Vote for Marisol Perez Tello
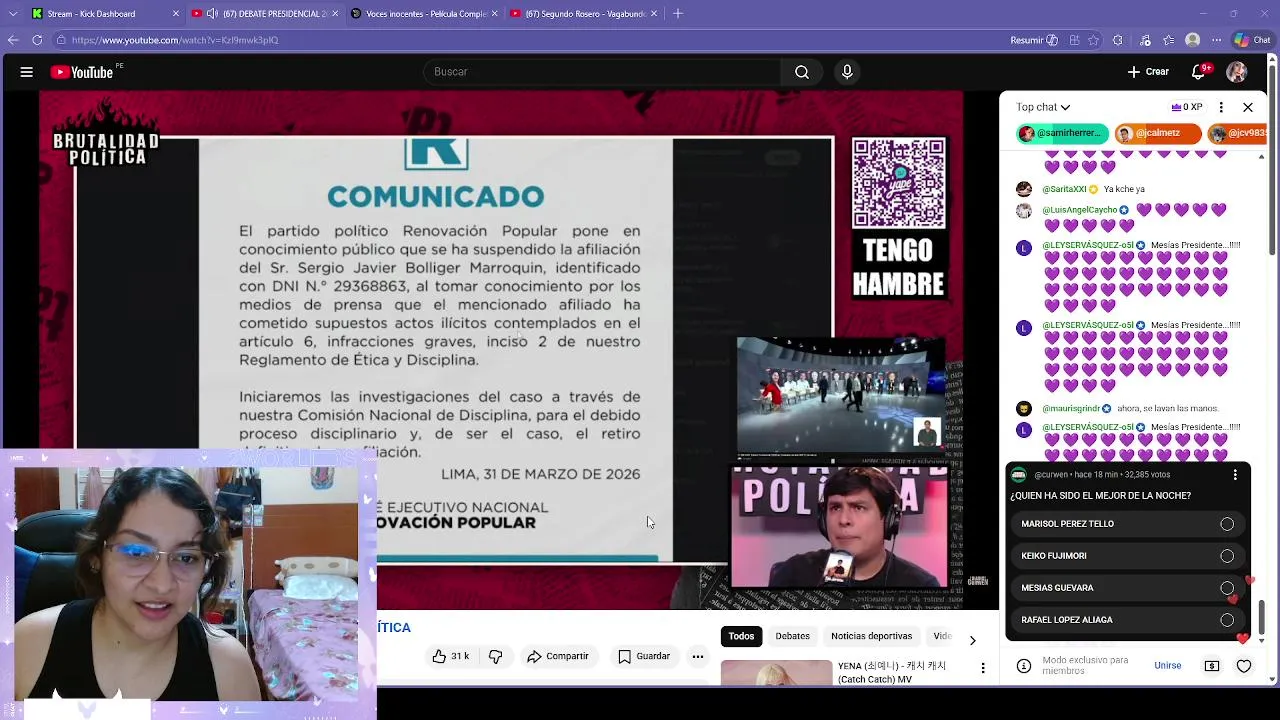 pos(1127,524)
